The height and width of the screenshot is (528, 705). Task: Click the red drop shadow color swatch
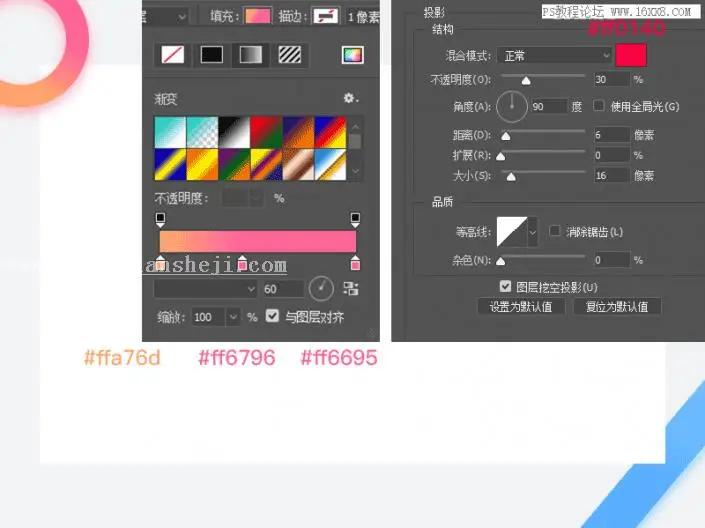tap(631, 55)
